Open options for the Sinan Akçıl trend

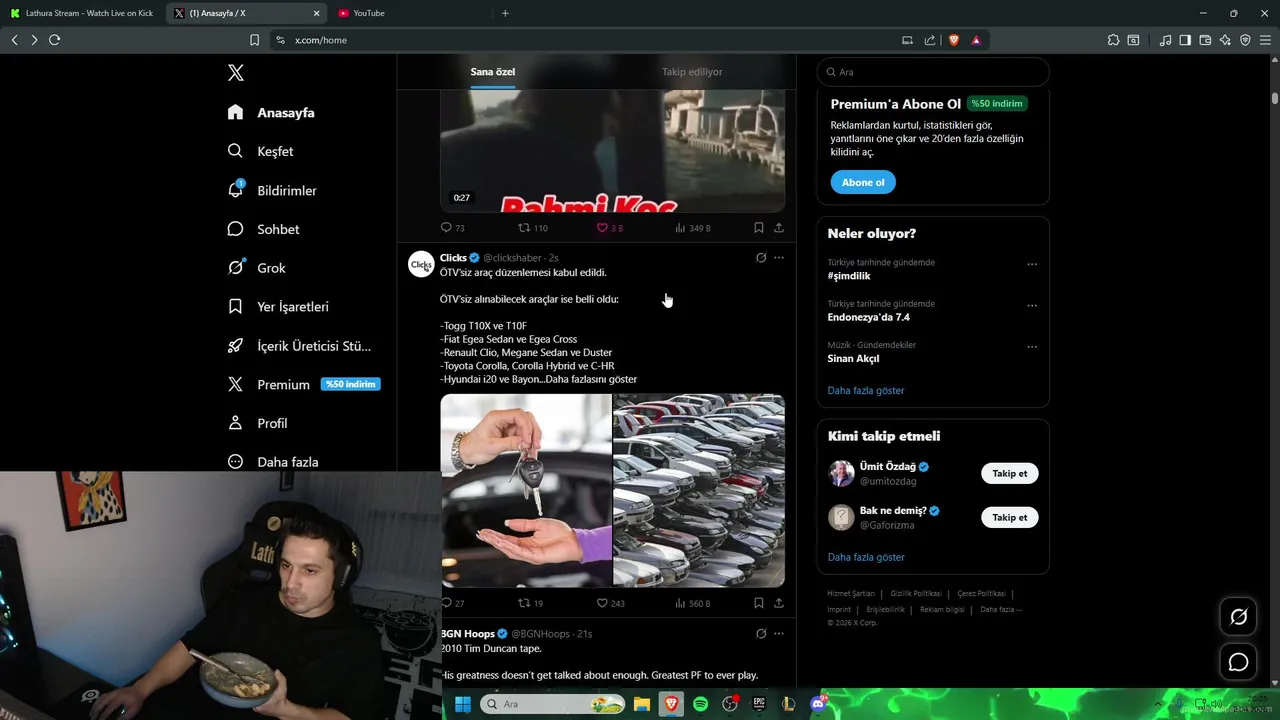click(x=1032, y=347)
